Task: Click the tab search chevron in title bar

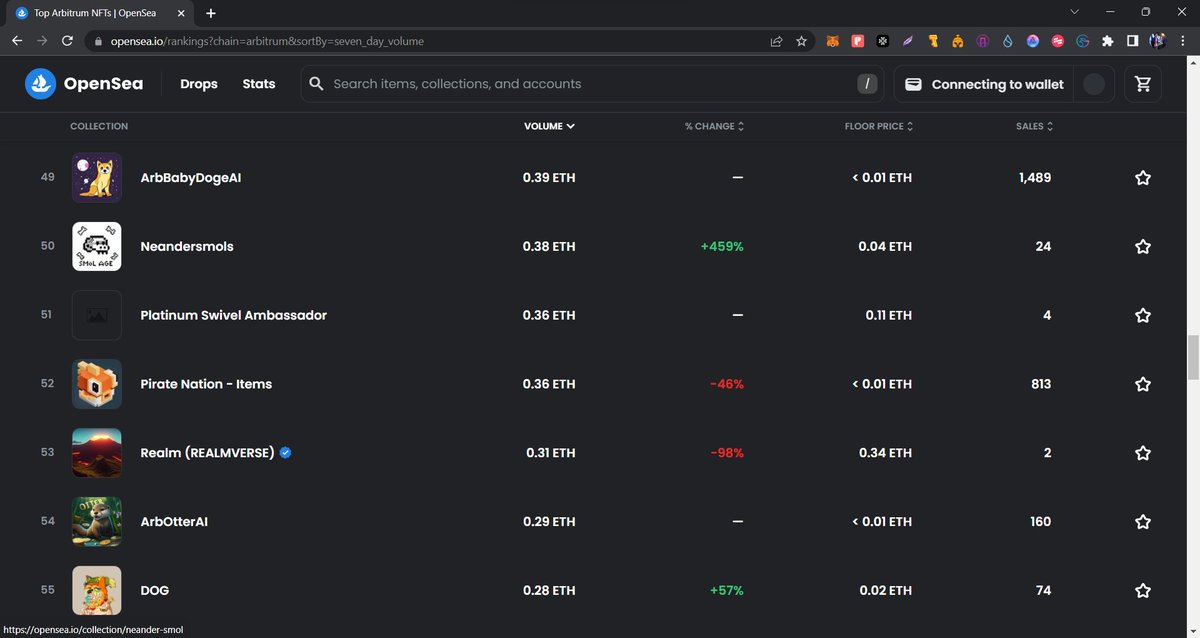Action: [1075, 12]
